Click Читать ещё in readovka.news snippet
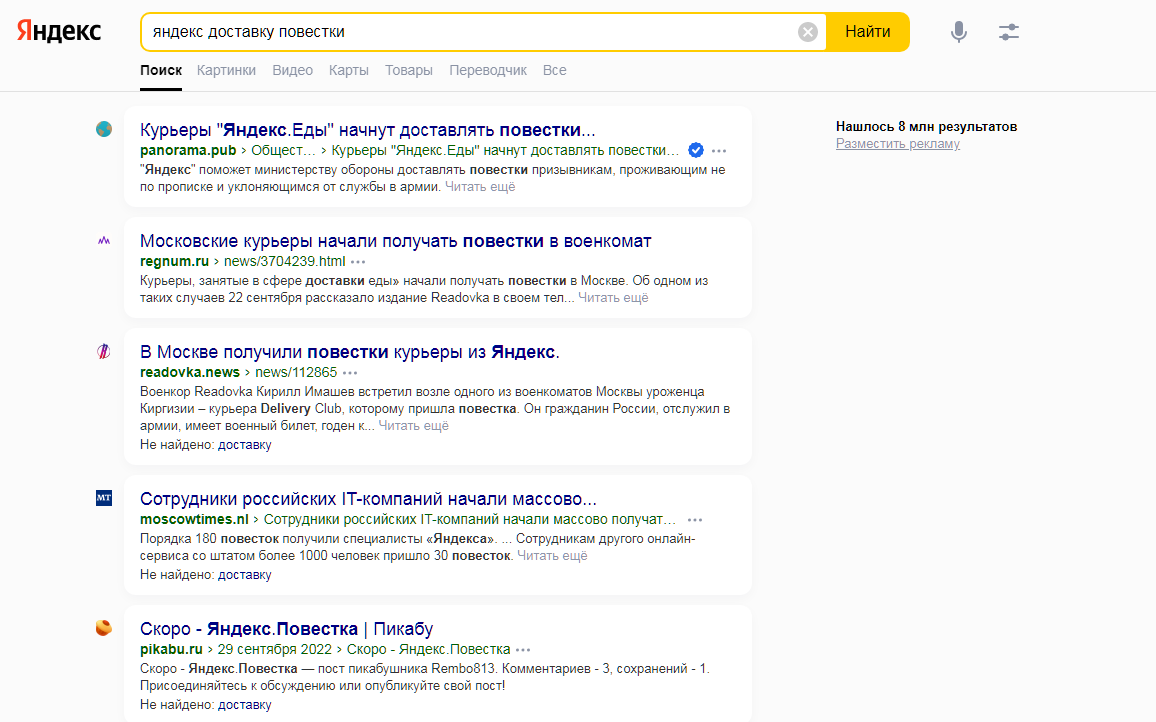Screen dimensions: 1156x722 coord(414,426)
